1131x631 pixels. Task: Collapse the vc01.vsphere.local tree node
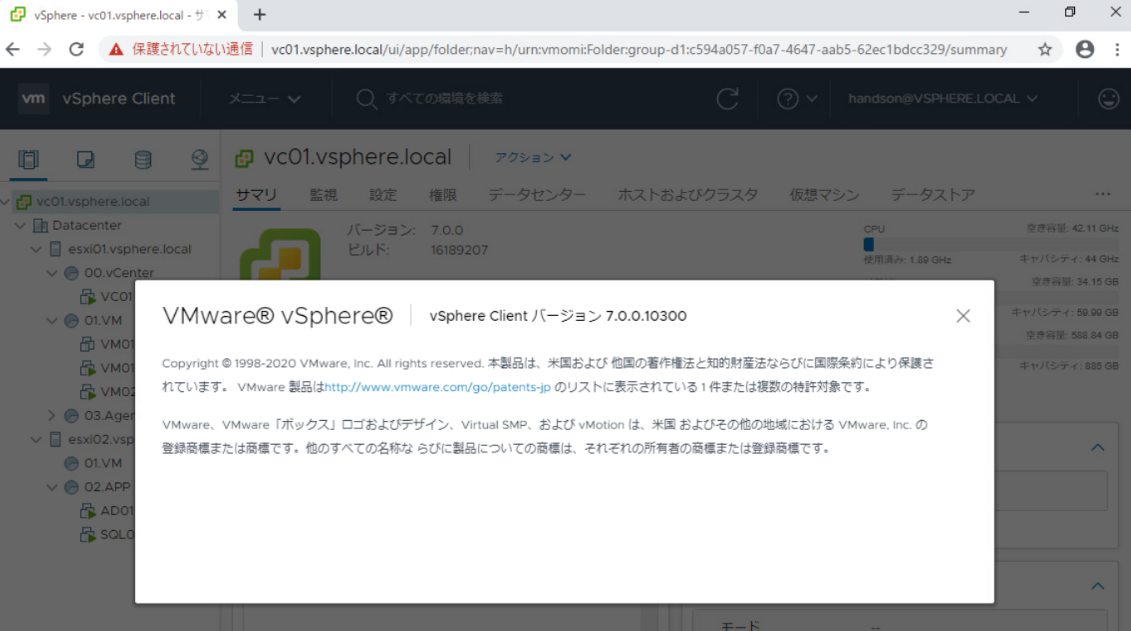point(6,202)
